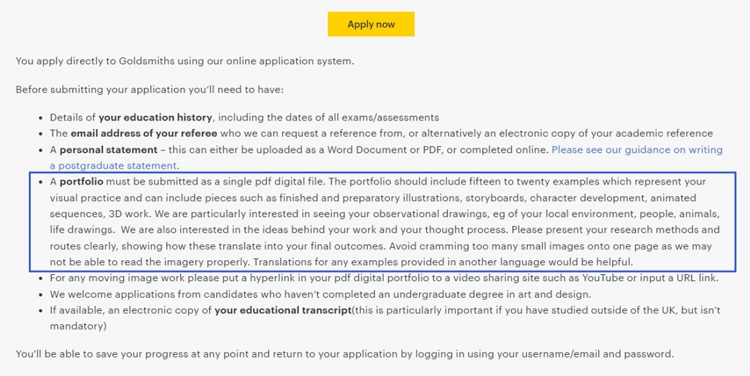Click 'a postgraduate statement' link continuation line
Image resolution: width=750 pixels, height=376 pixels.
[114, 166]
